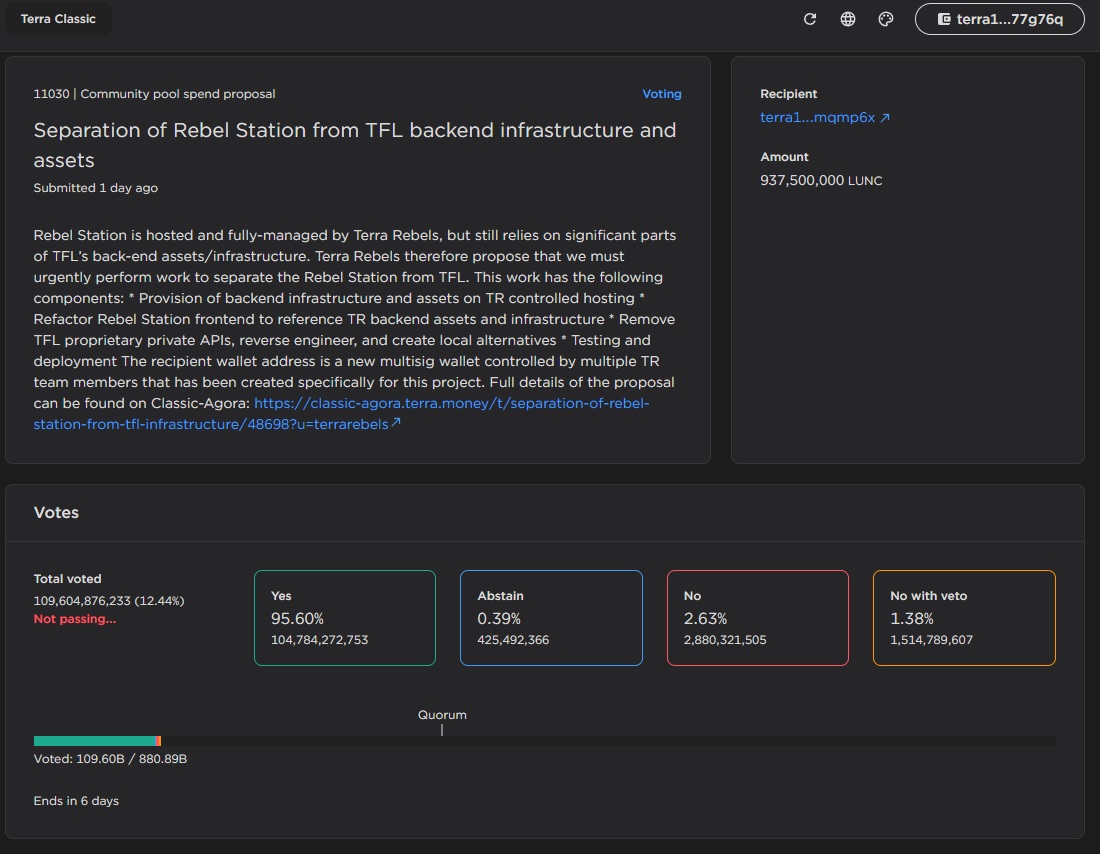Click the Voting status label
The height and width of the screenshot is (854, 1100).
(x=662, y=93)
